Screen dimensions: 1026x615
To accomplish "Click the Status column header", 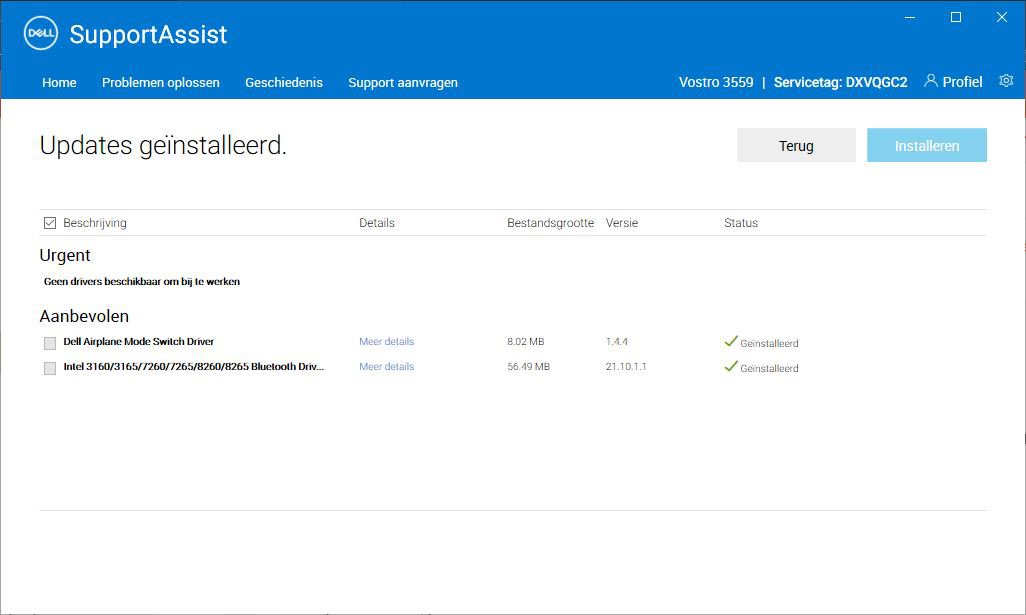I will pyautogui.click(x=741, y=223).
